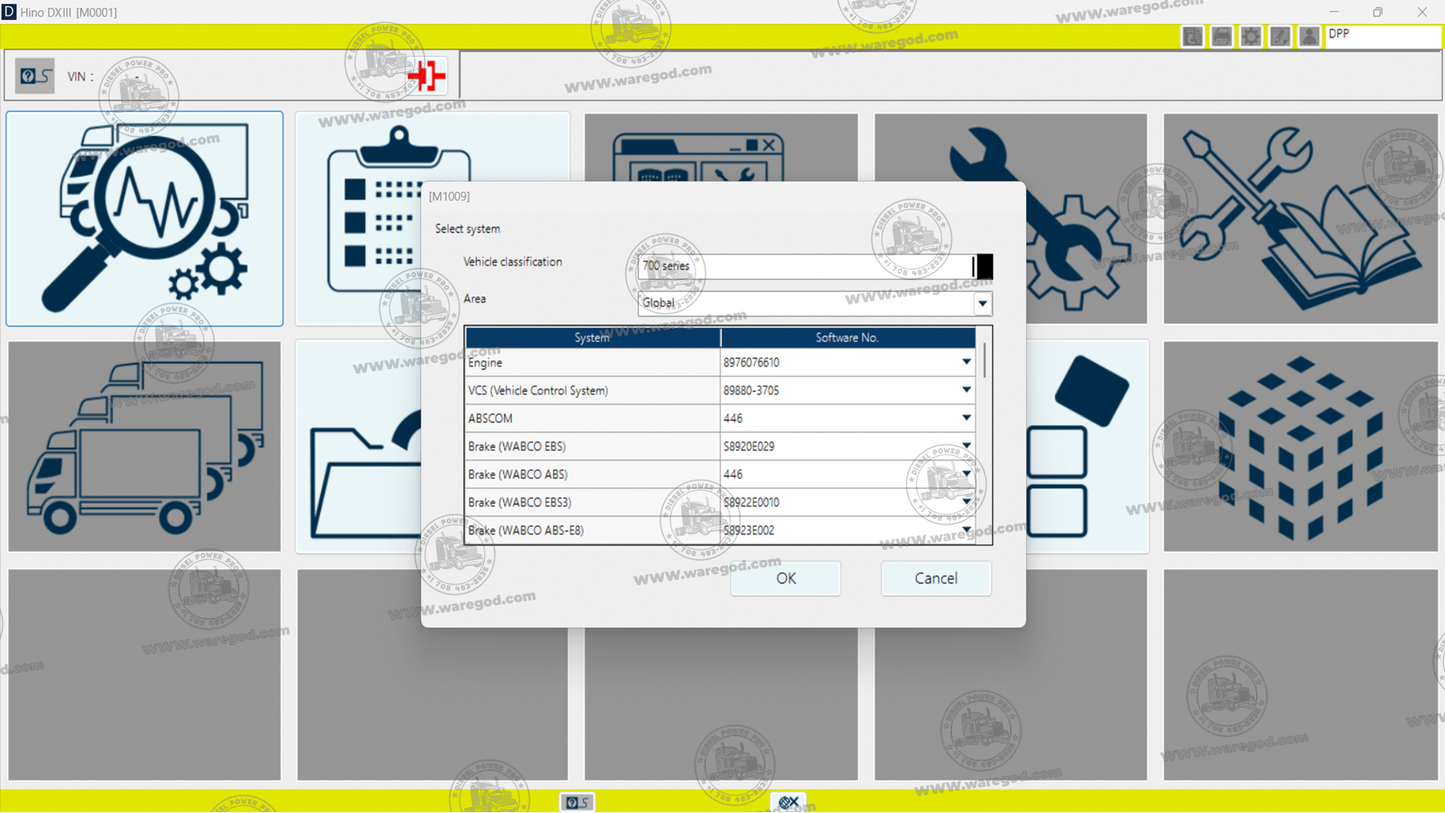Viewport: 1445px width, 813px height.
Task: Click the 700 series classification value
Action: click(x=666, y=266)
